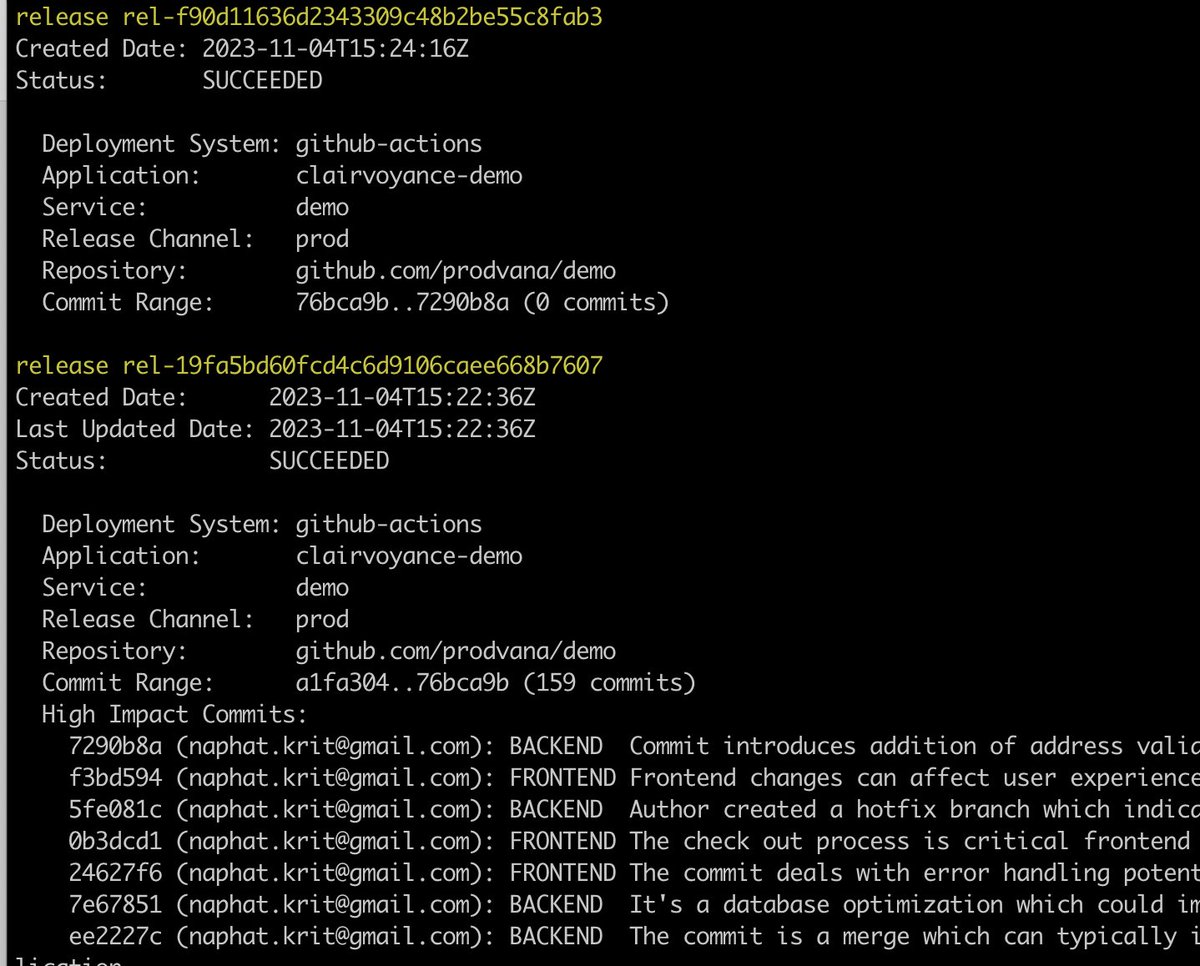Click commit hash 7e67851
This screenshot has height=966, width=1200.
pyautogui.click(x=115, y=905)
